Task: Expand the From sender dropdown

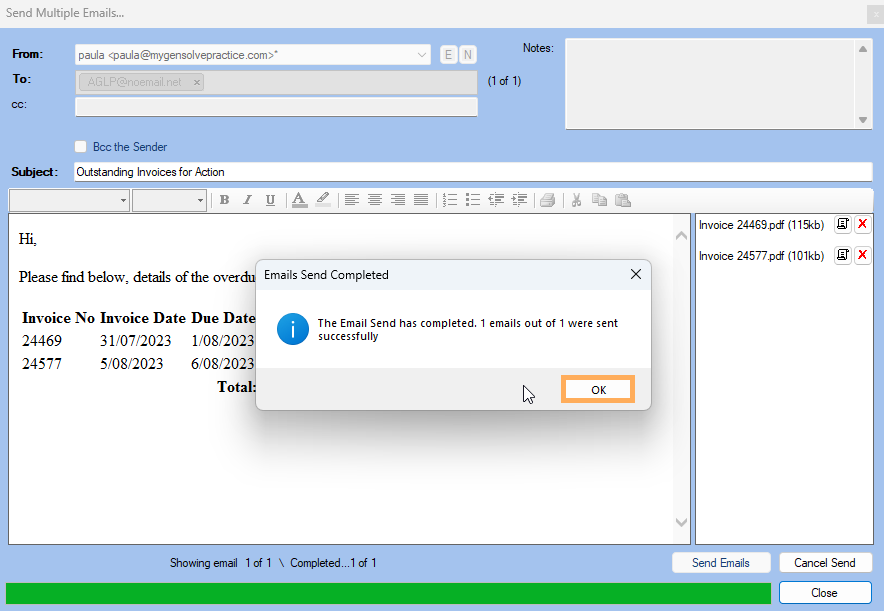Action: 422,55
